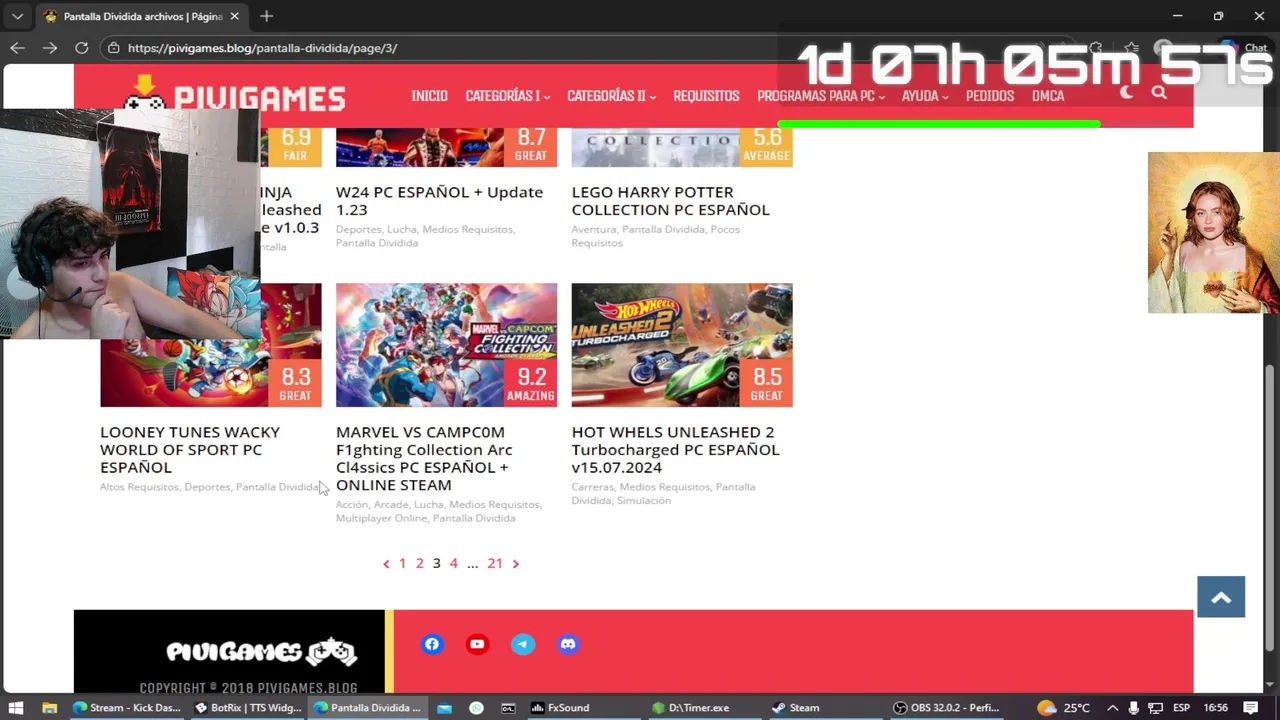
Task: Expand the CATEGORÍAS II dropdown menu
Action: click(x=611, y=96)
